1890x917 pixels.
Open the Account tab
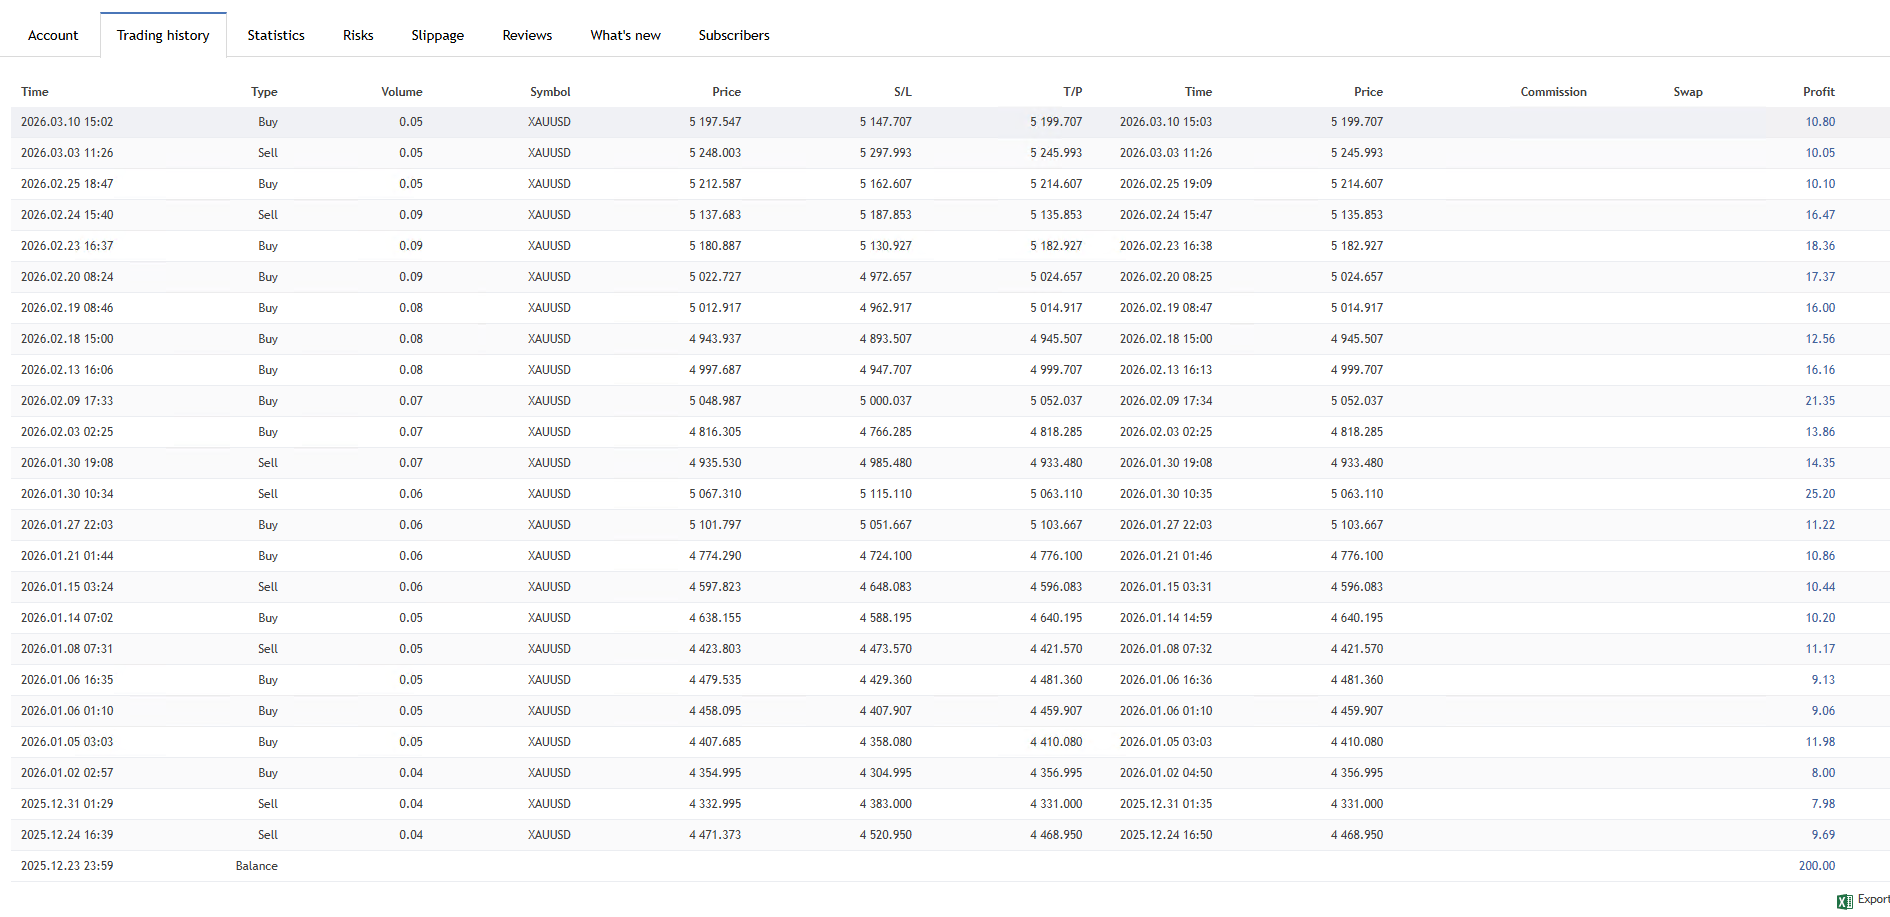pyautogui.click(x=53, y=35)
